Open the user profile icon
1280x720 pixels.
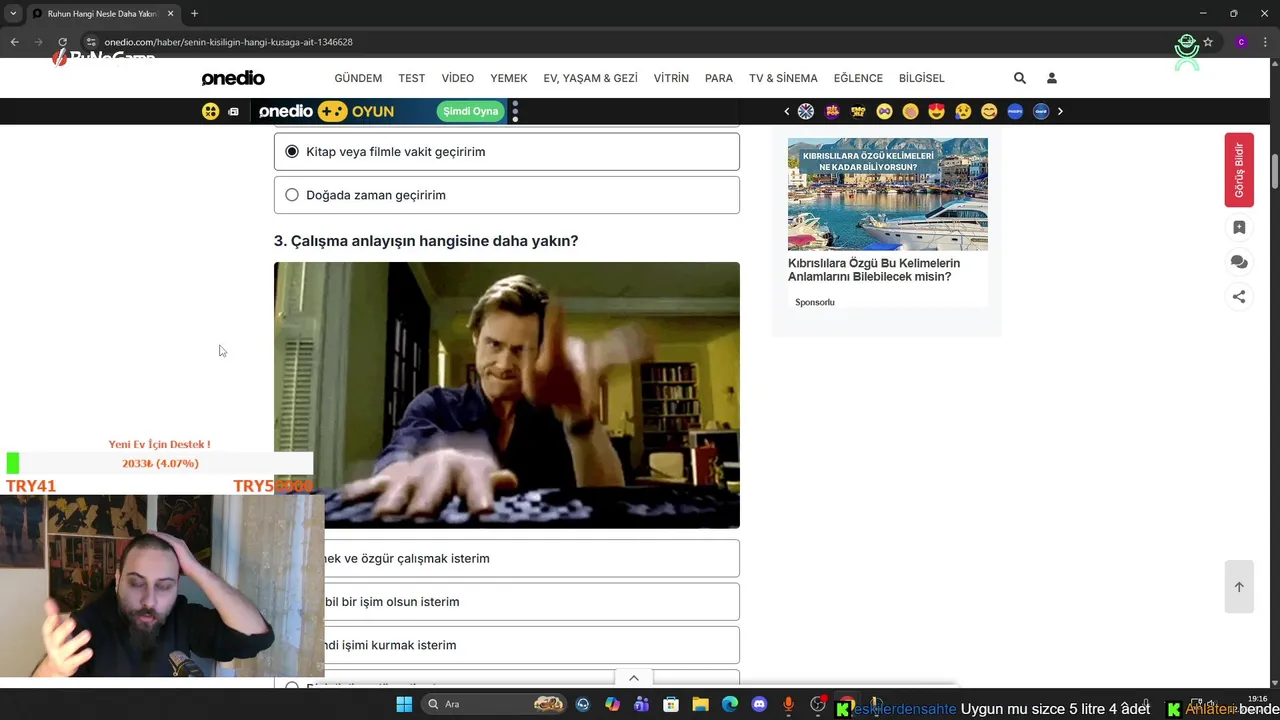[x=1052, y=78]
